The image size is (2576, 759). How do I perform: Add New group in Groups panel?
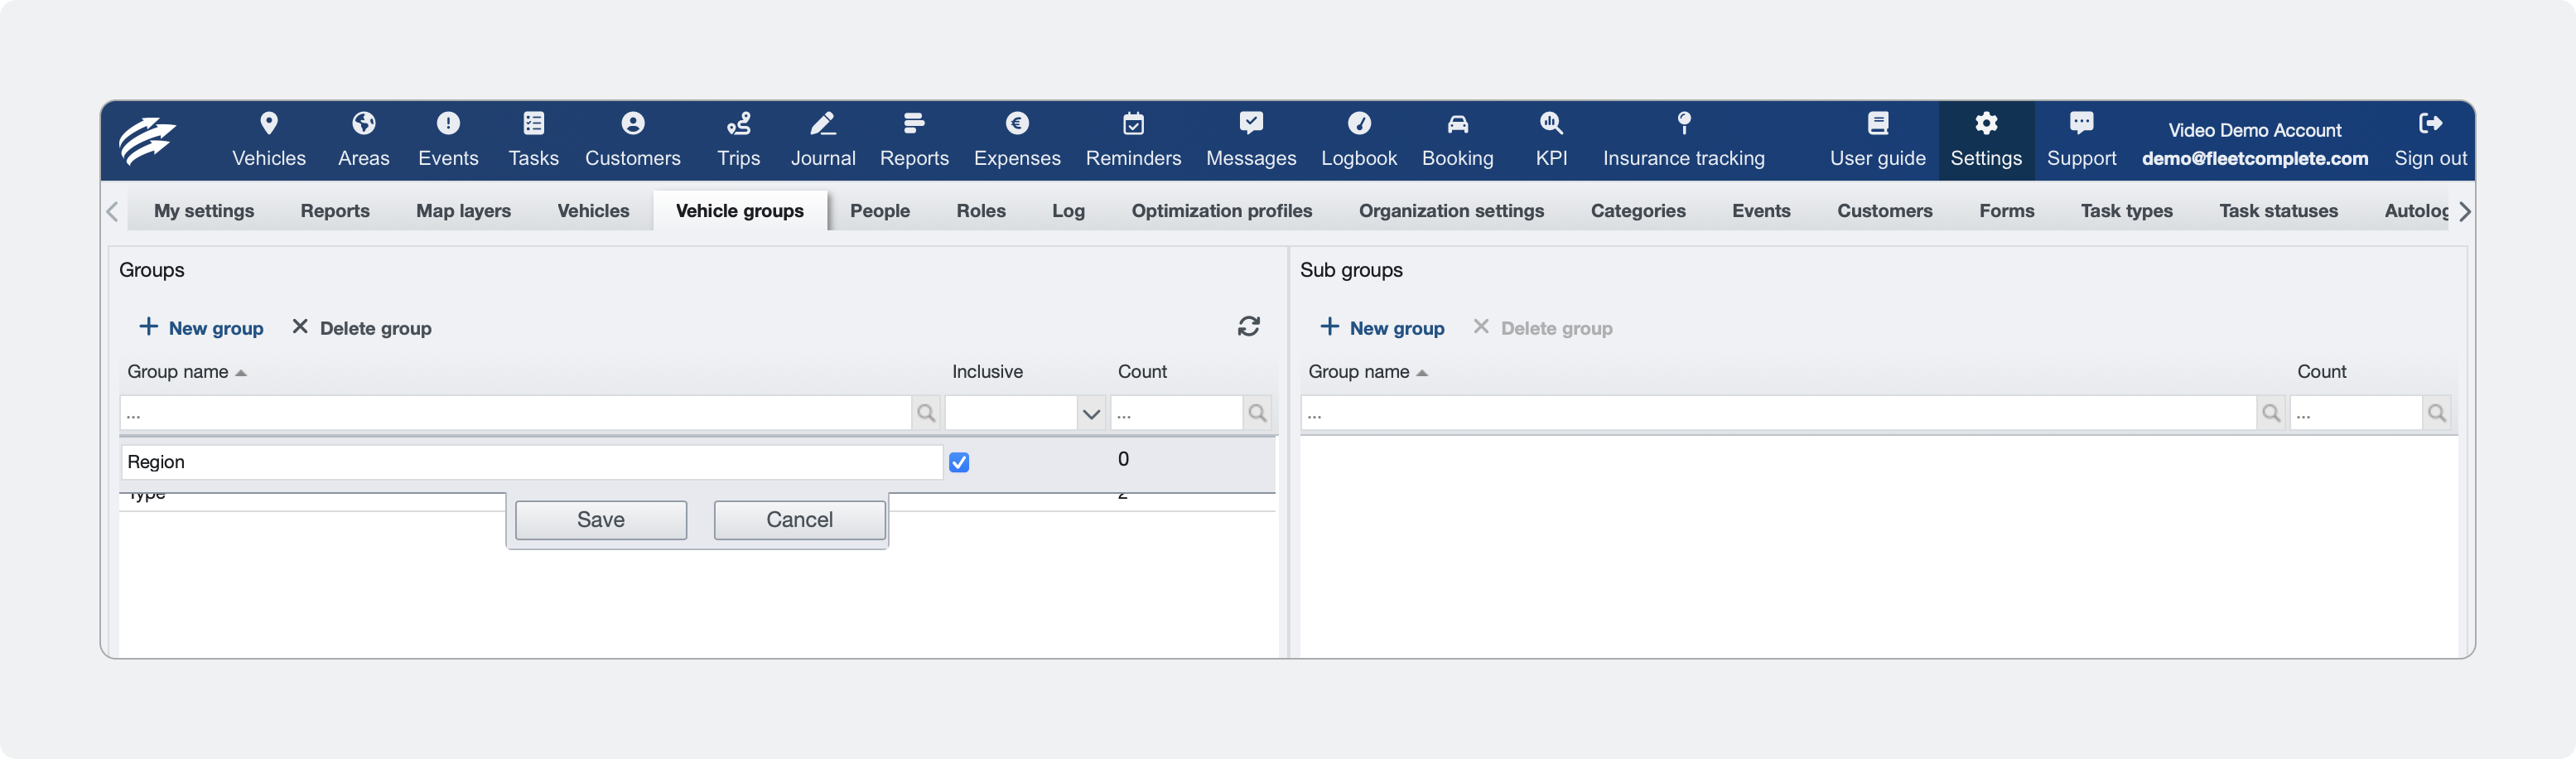(x=201, y=328)
